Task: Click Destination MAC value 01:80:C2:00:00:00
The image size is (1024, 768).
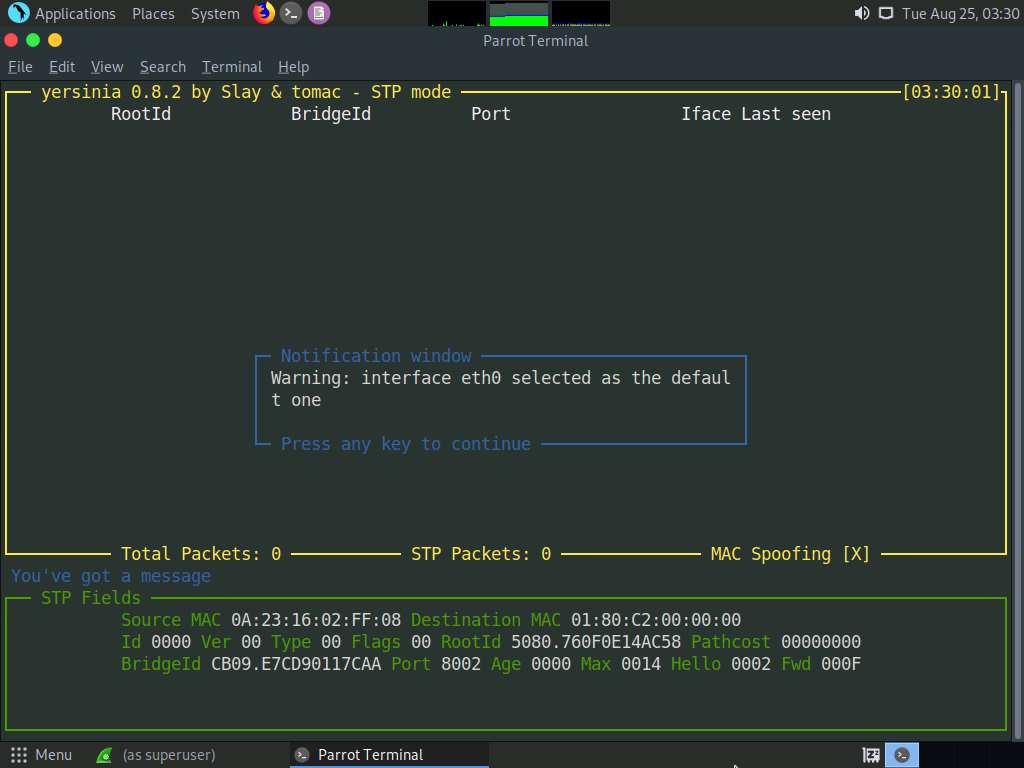Action: coord(656,620)
